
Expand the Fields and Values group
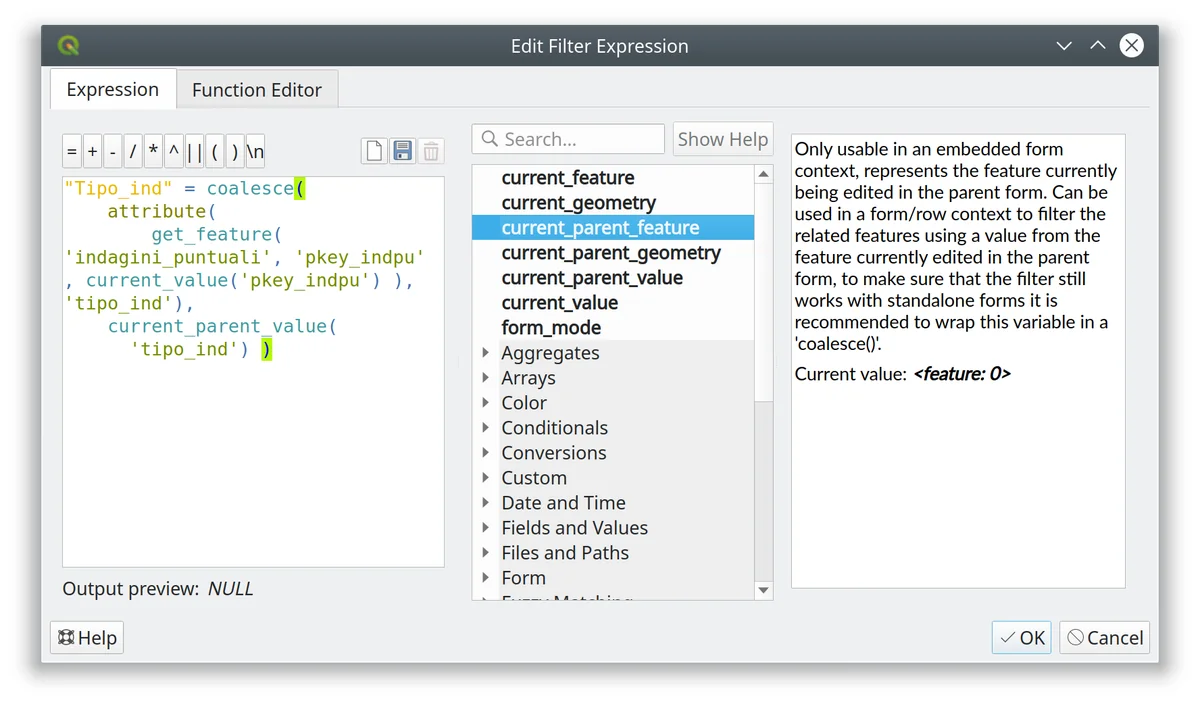tap(486, 528)
